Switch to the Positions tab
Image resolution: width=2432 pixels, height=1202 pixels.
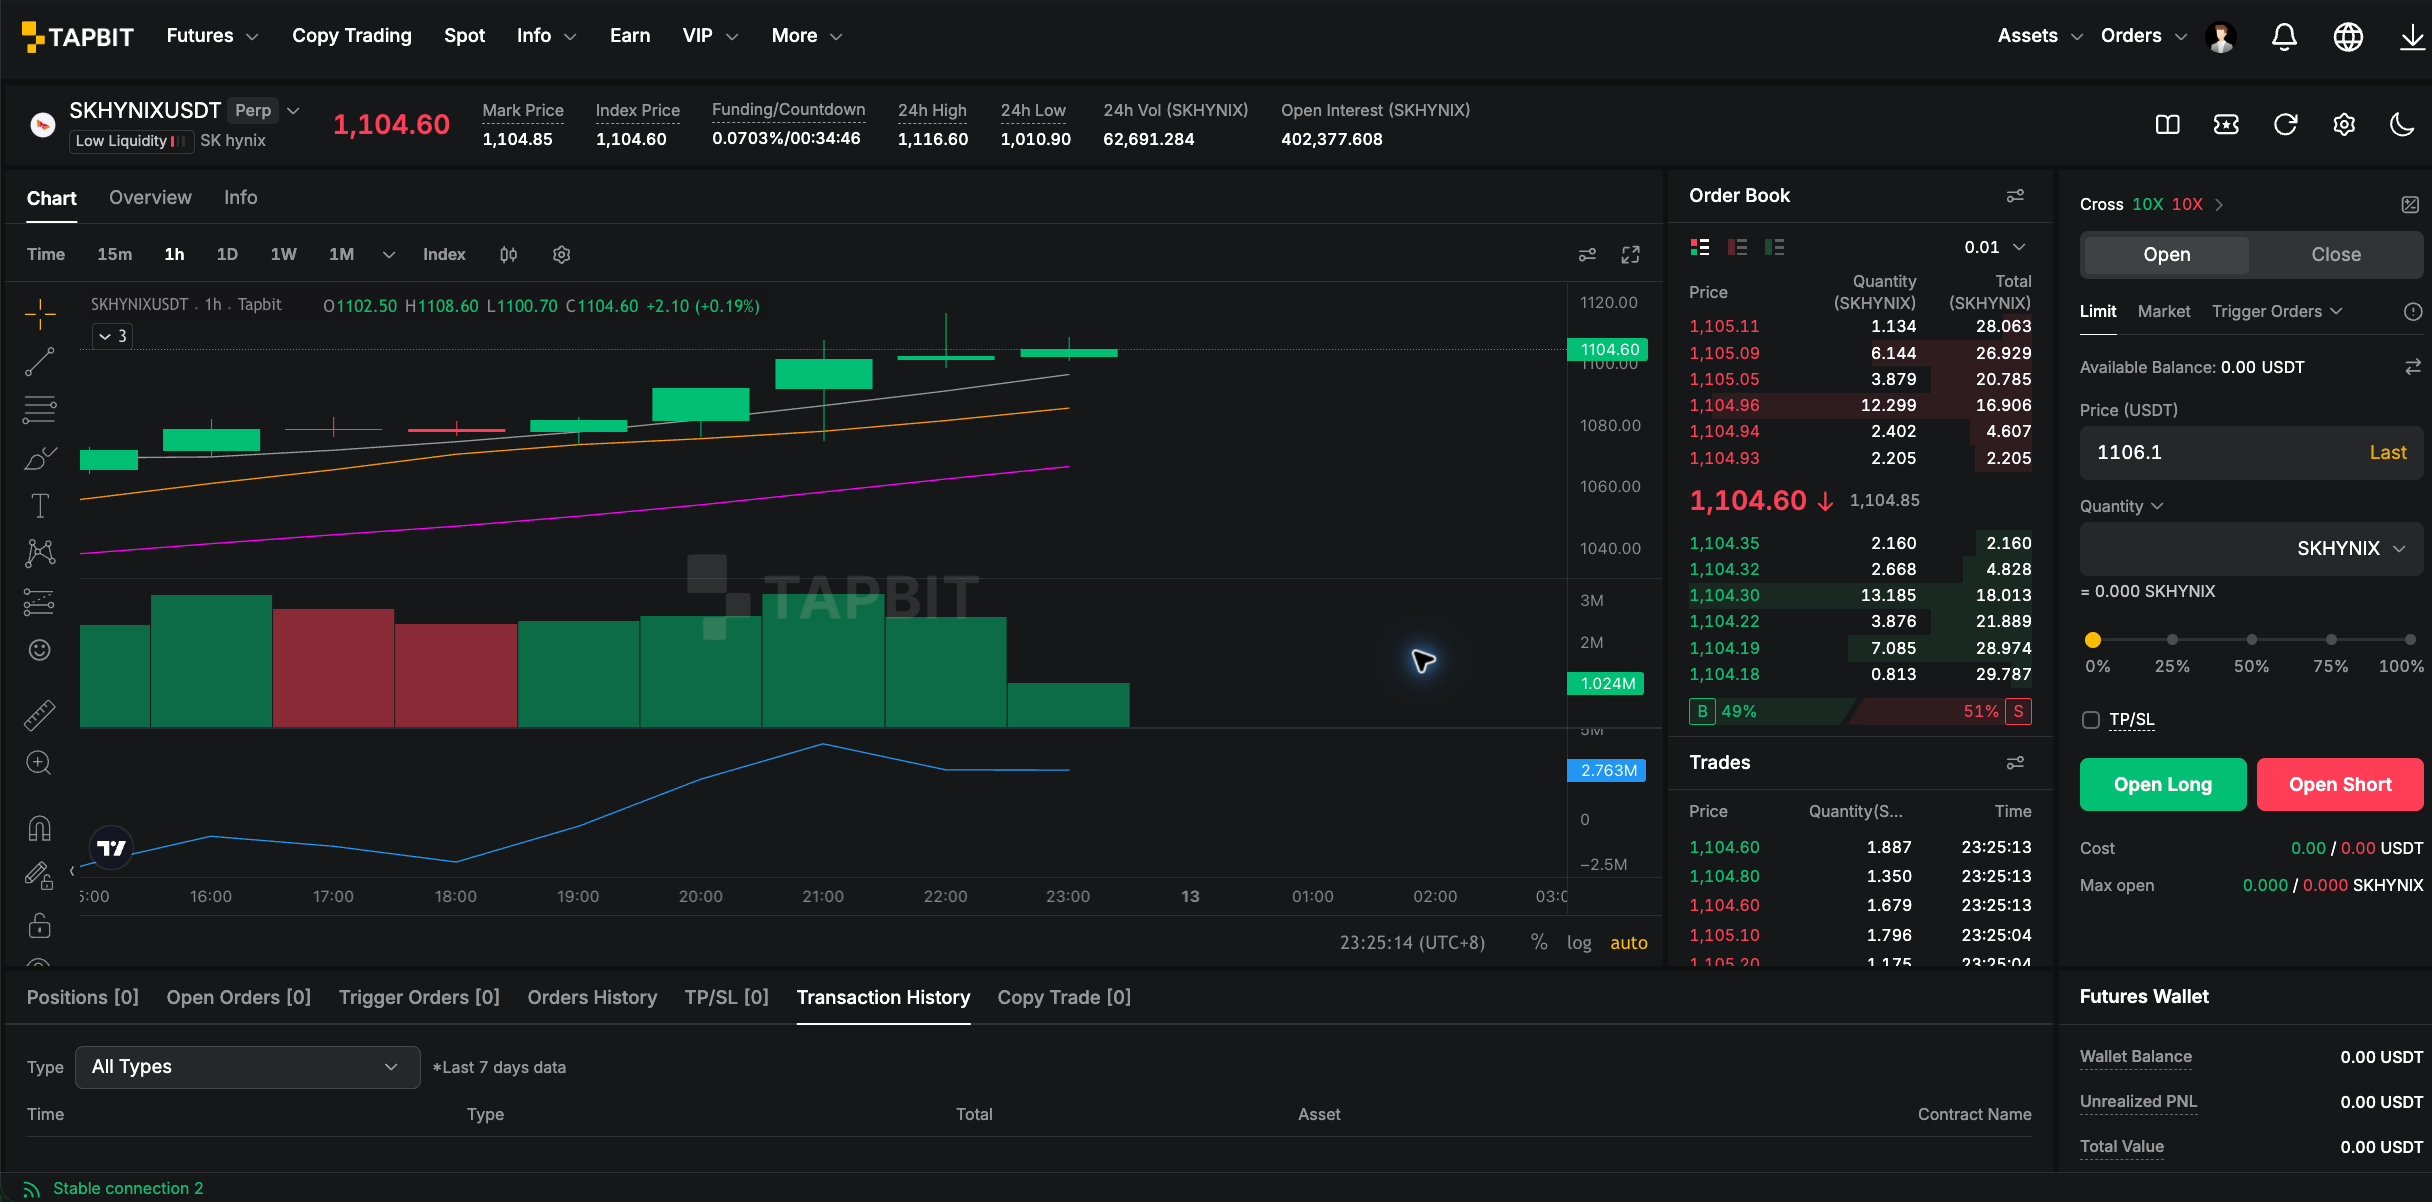[x=83, y=998]
